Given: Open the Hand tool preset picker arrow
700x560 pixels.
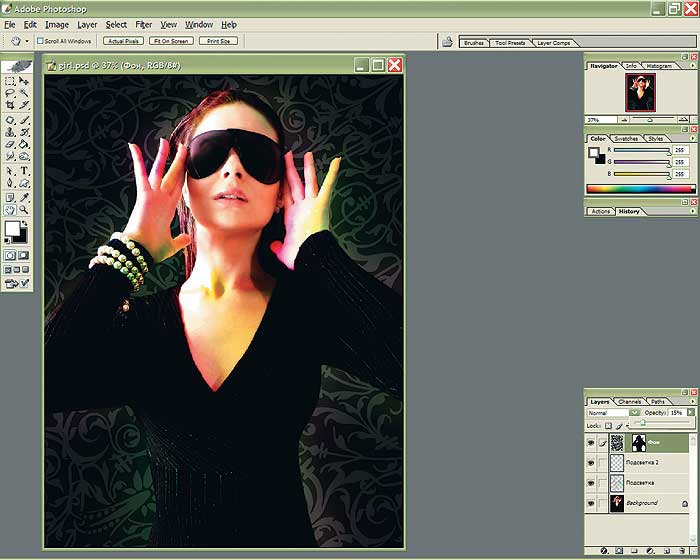Looking at the screenshot, I should [27, 42].
